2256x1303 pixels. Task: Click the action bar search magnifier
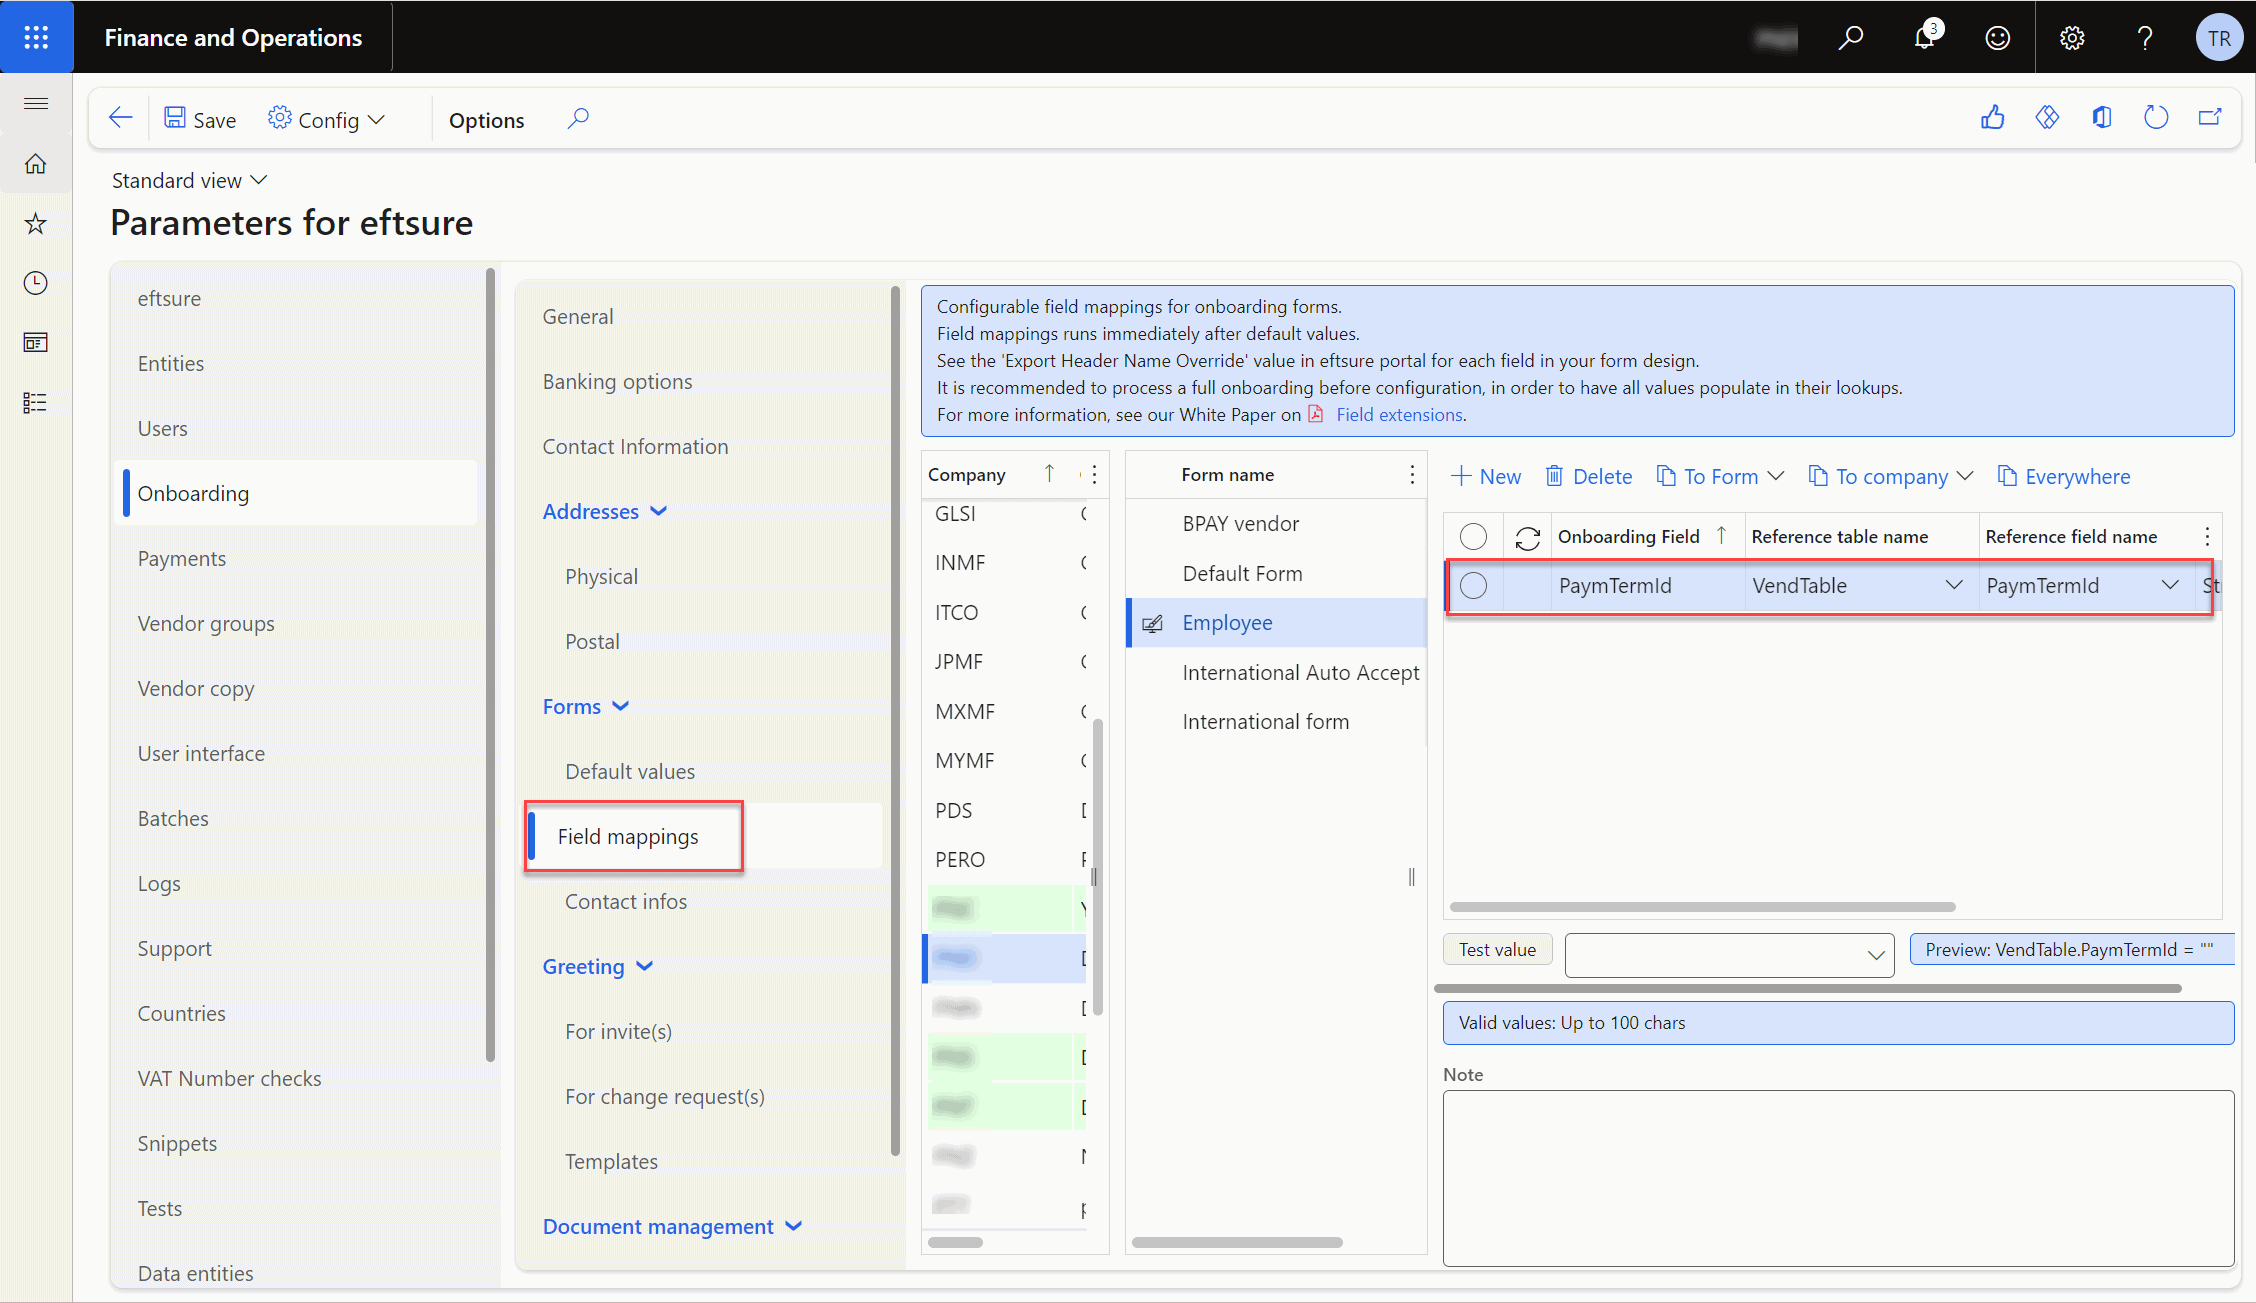(x=578, y=119)
